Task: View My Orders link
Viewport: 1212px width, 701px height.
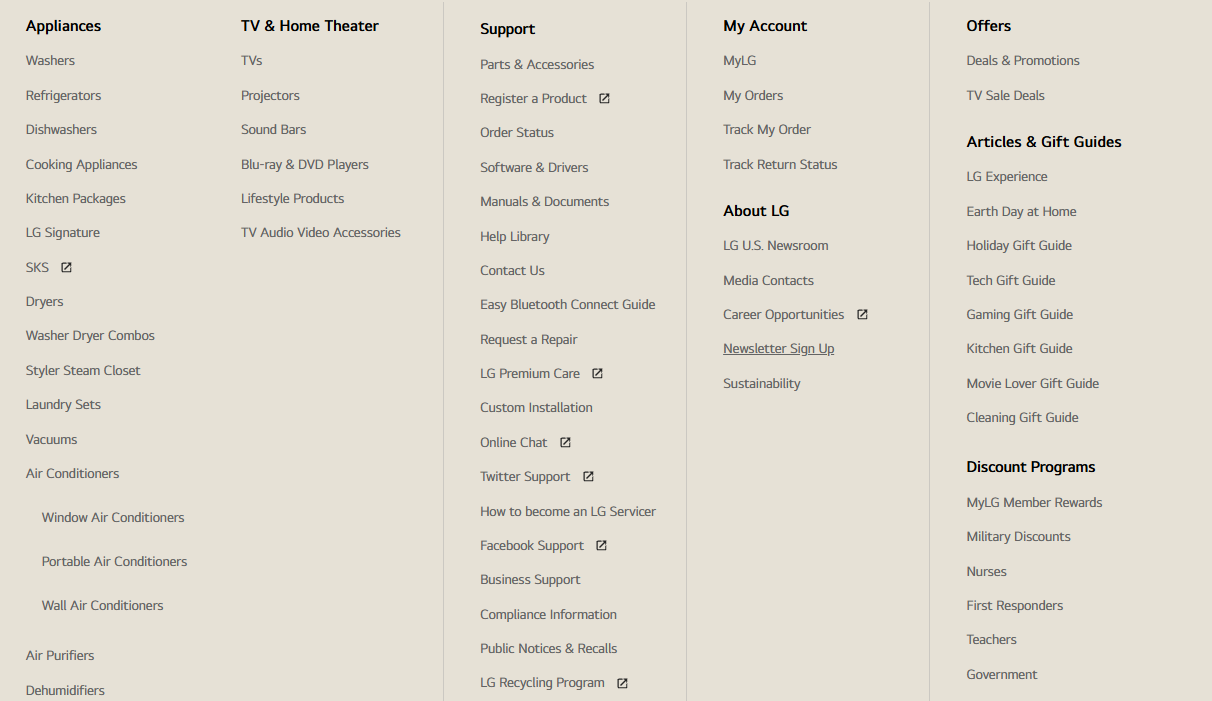Action: click(753, 96)
